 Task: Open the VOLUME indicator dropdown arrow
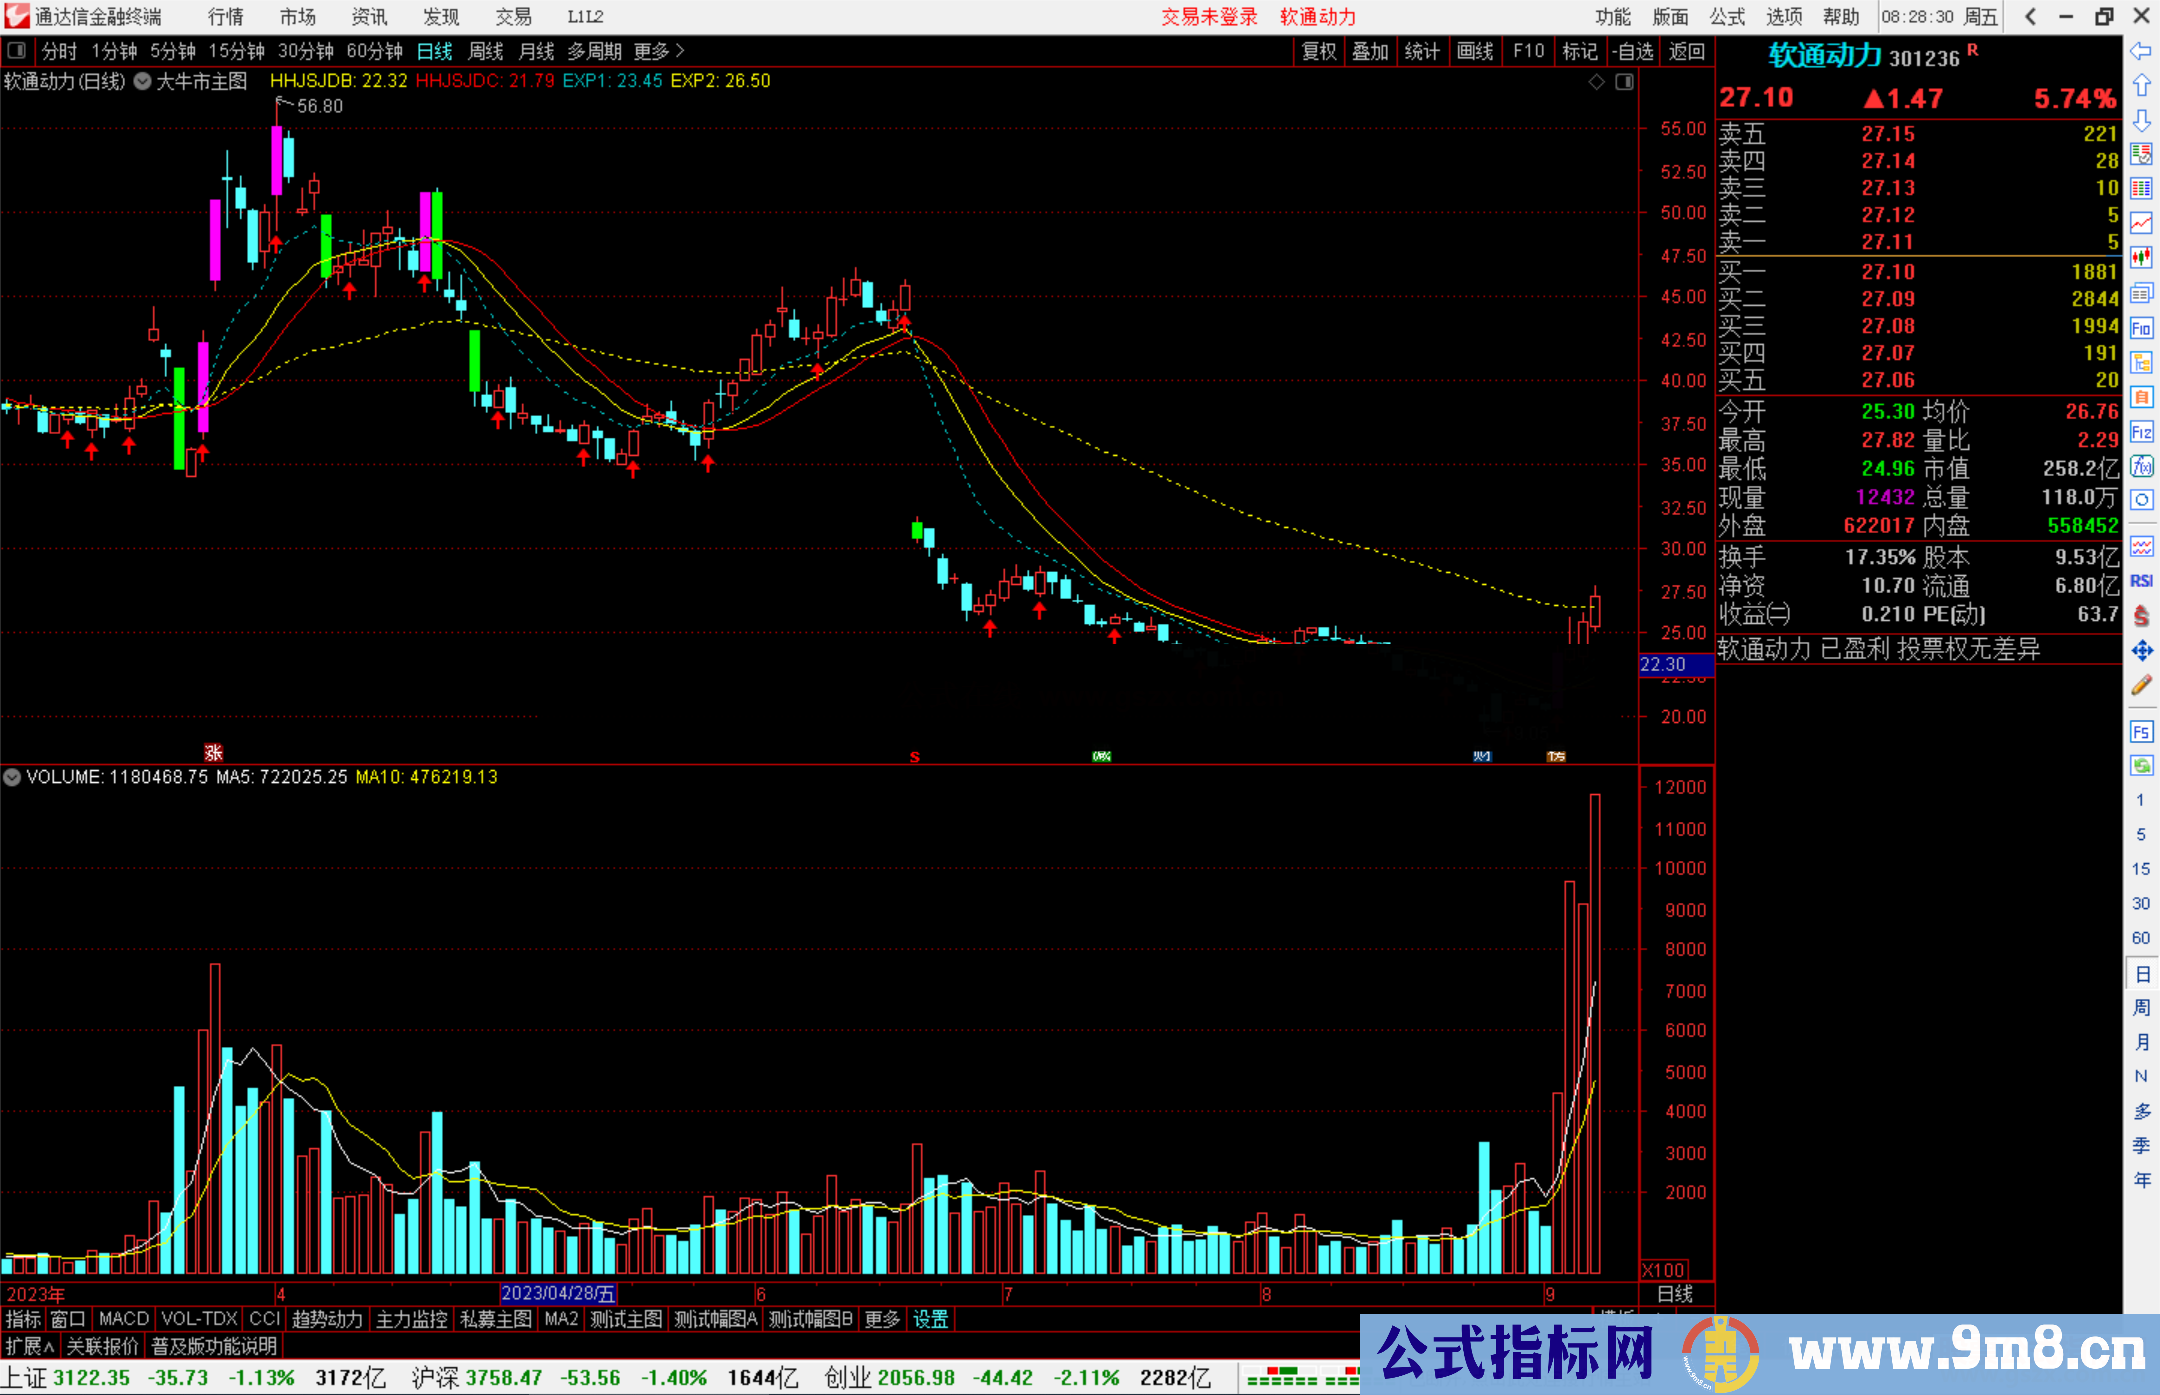(x=12, y=777)
